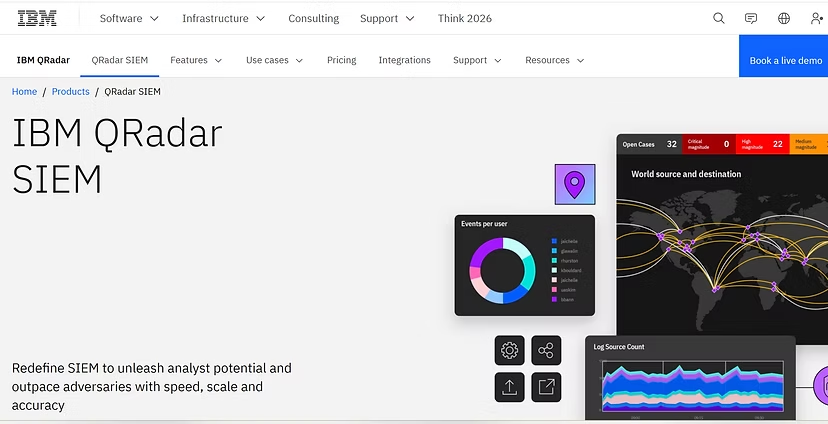
Task: Expand the top Support menu beside Consulting
Action: click(387, 18)
